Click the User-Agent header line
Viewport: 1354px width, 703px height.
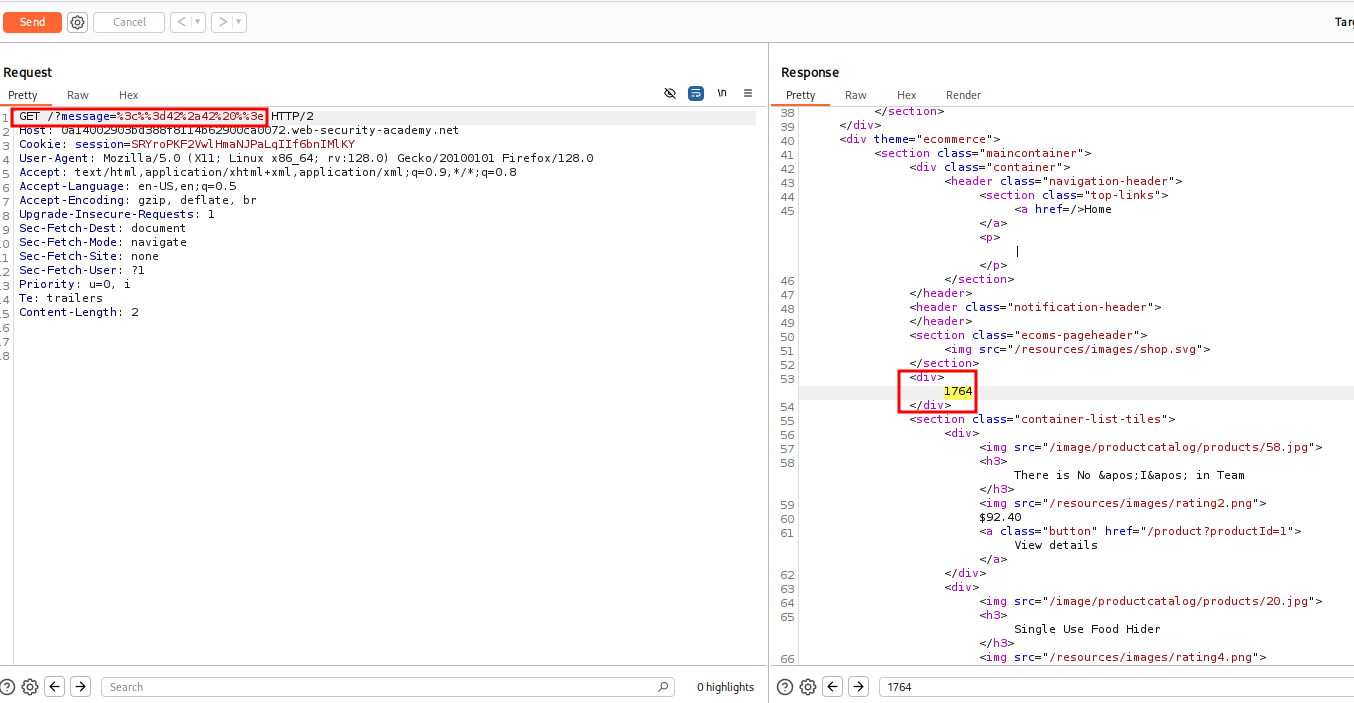(306, 159)
